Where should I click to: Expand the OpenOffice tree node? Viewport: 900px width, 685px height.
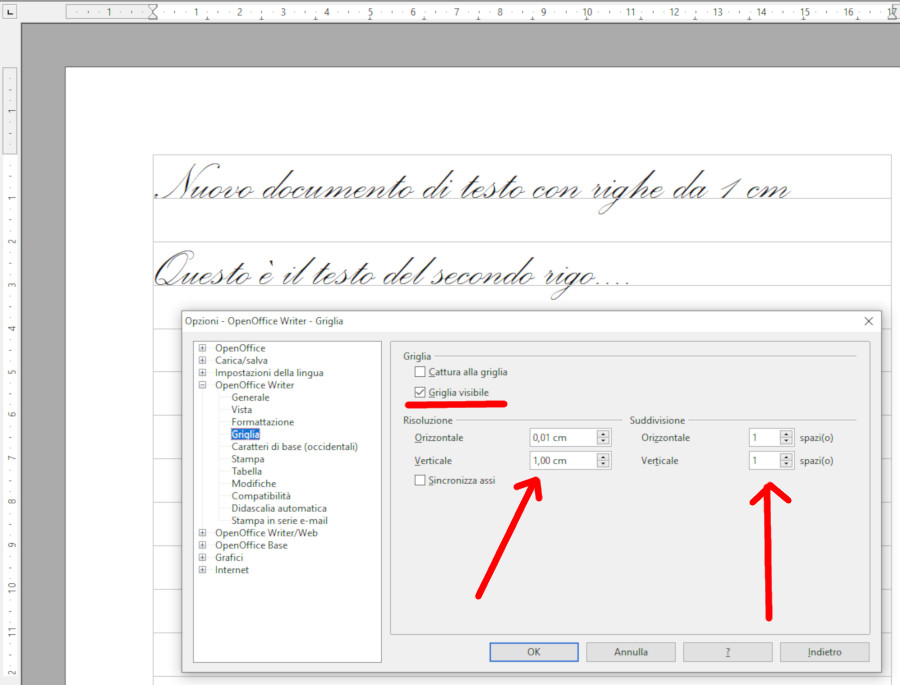pos(203,348)
